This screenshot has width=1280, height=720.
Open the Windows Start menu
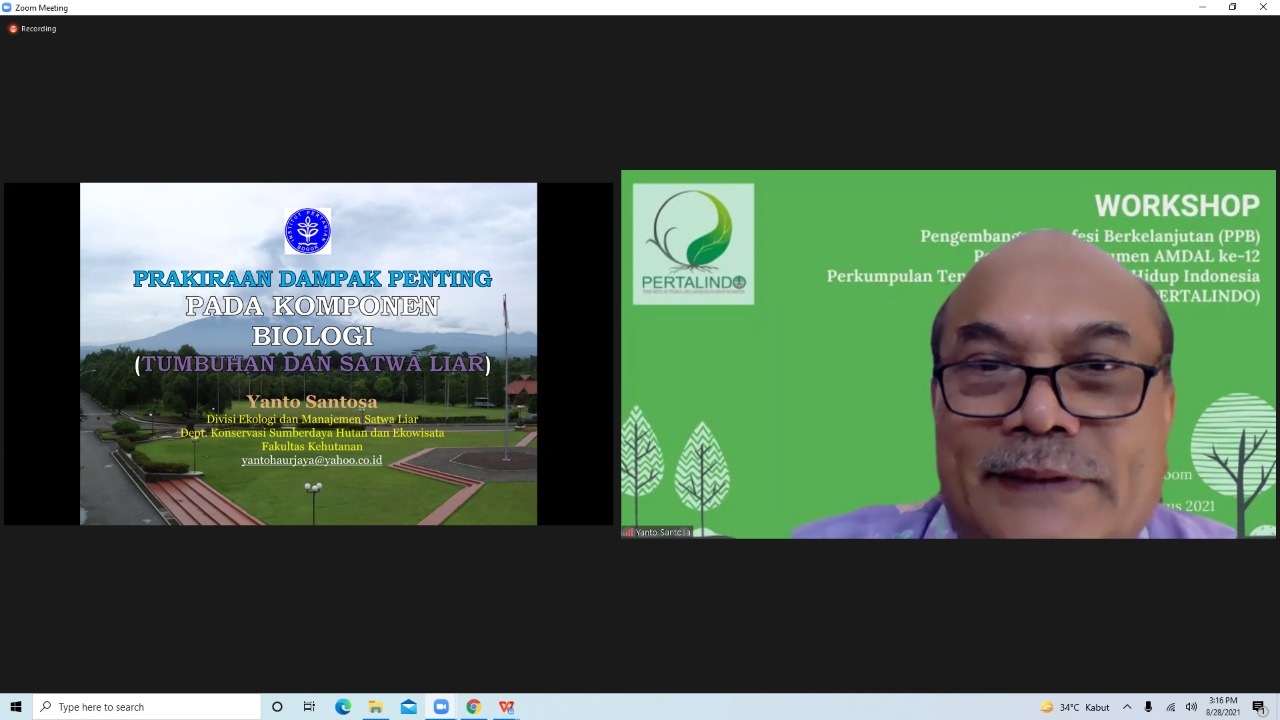point(16,707)
